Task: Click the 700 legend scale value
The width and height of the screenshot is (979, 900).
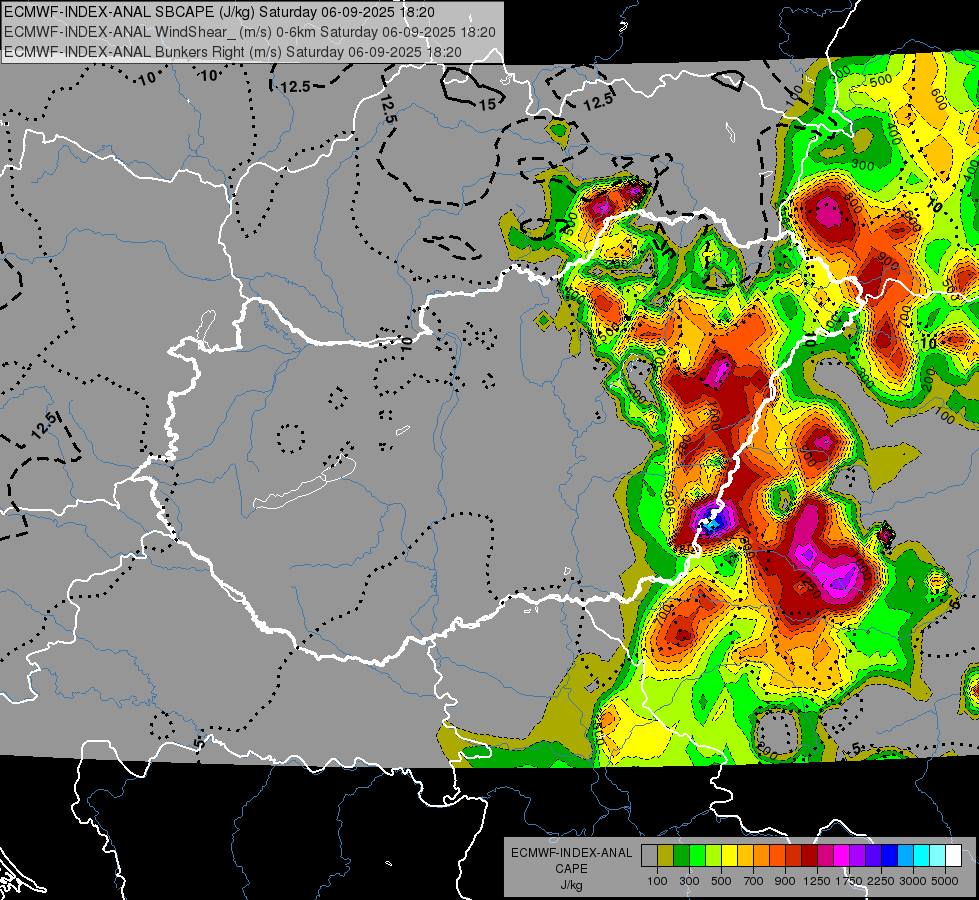Action: pyautogui.click(x=754, y=881)
